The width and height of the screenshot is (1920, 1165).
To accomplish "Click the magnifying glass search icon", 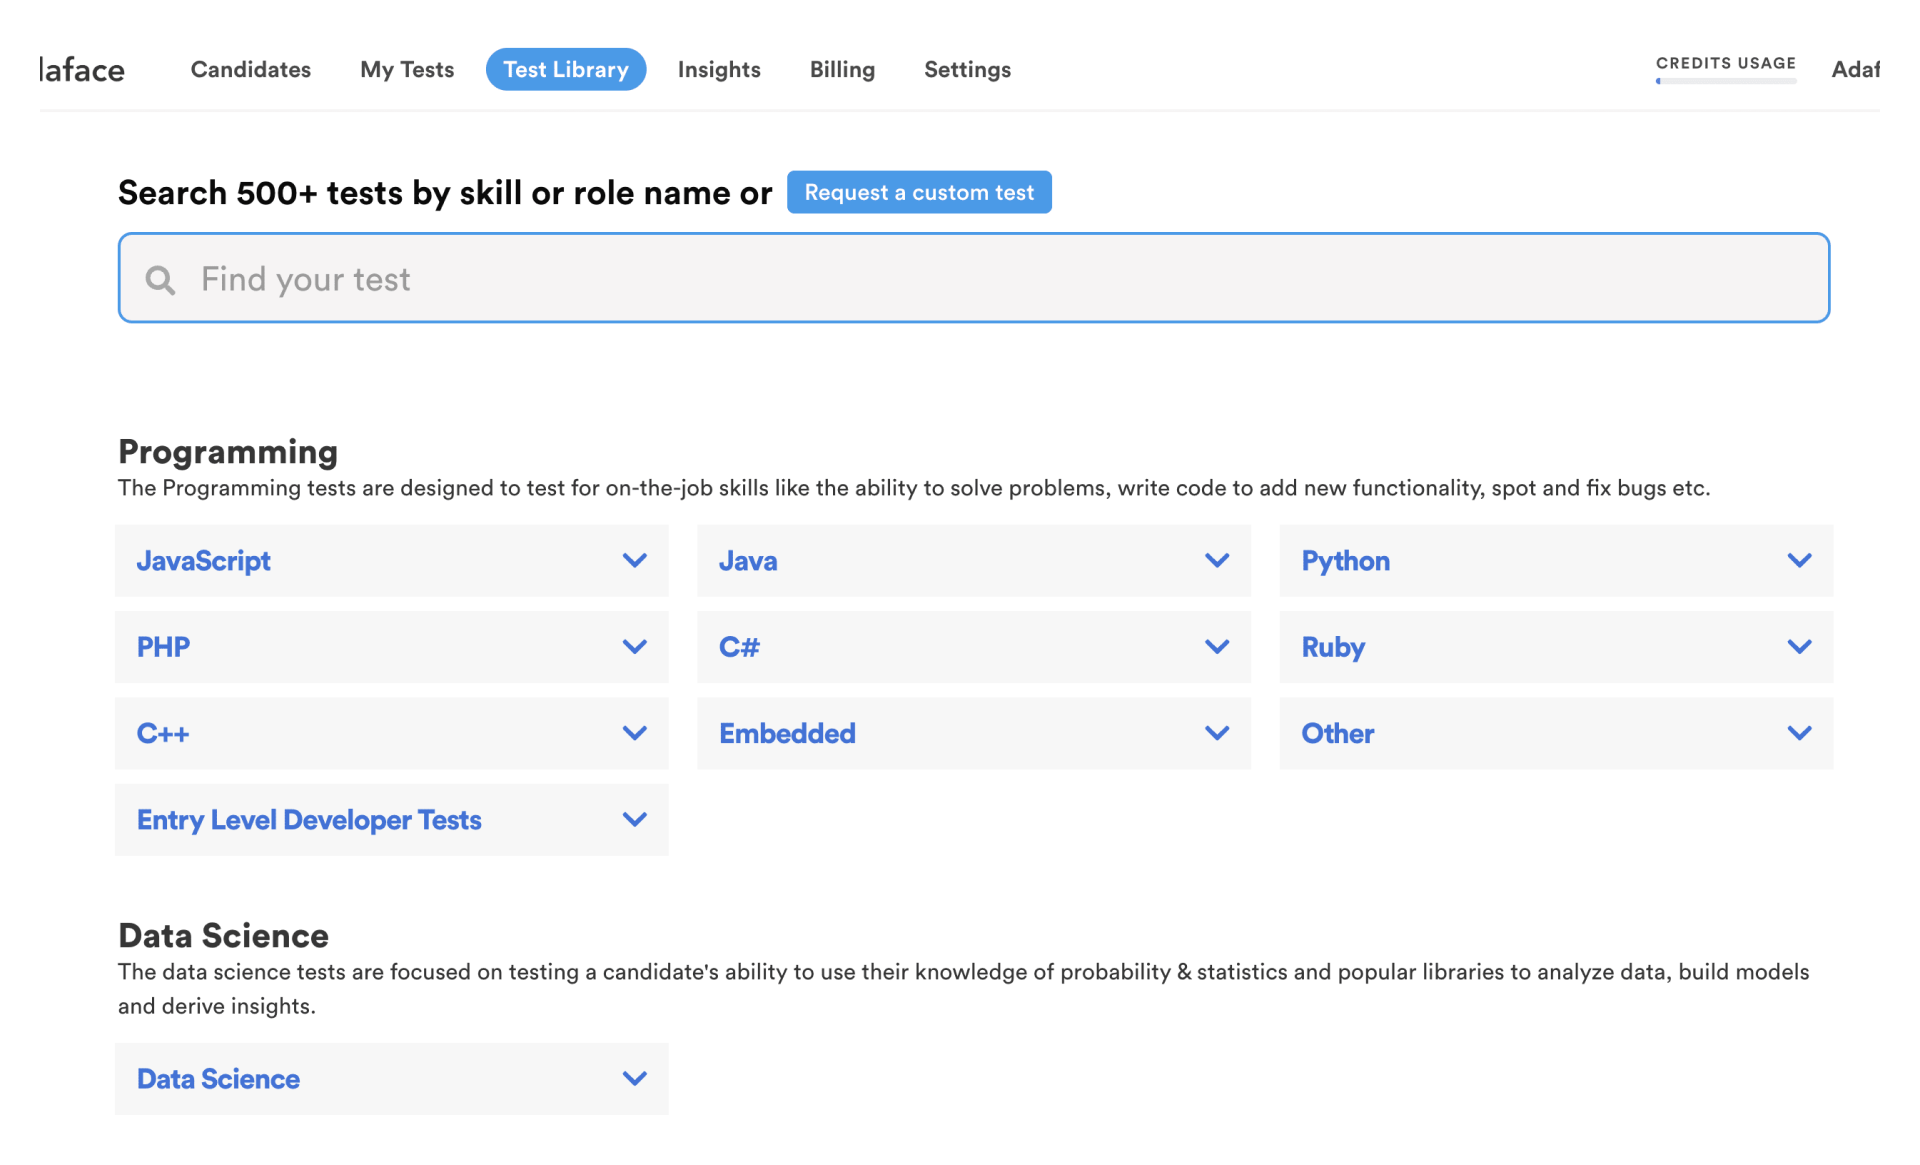I will (160, 280).
